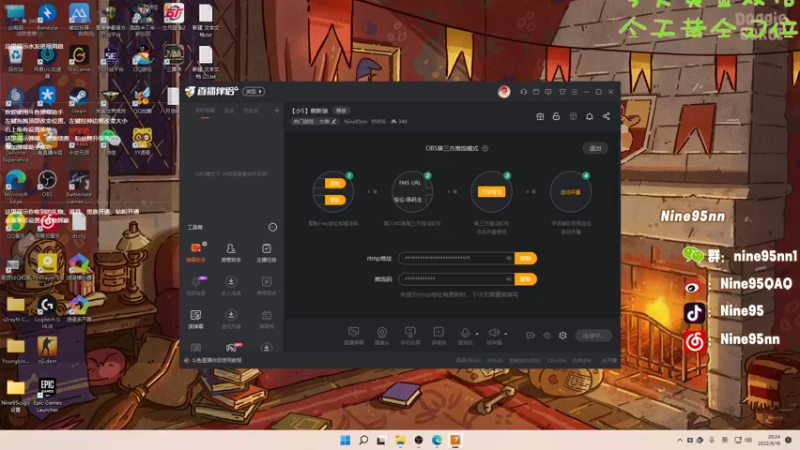Click the top 复制 button in step 1
The width and height of the screenshot is (800, 450).
[335, 183]
